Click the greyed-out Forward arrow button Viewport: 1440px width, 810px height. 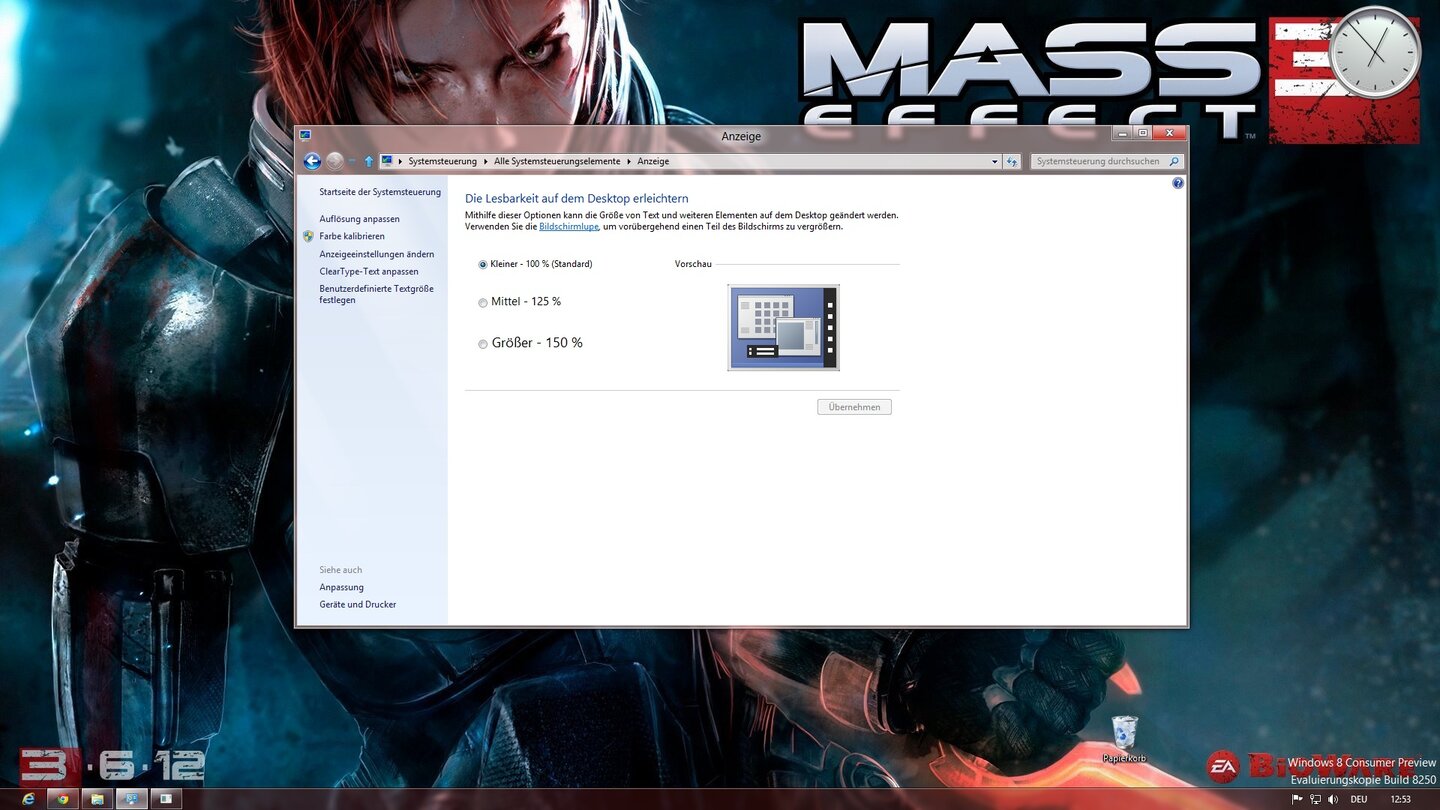click(x=335, y=161)
